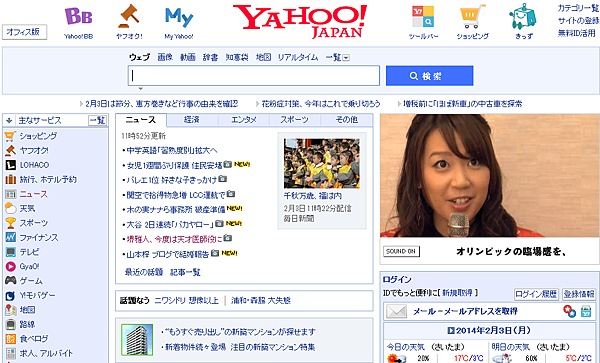This screenshot has height=363, width=600.
Task: Open the Setsubun February 3 promo link
Action: click(162, 104)
